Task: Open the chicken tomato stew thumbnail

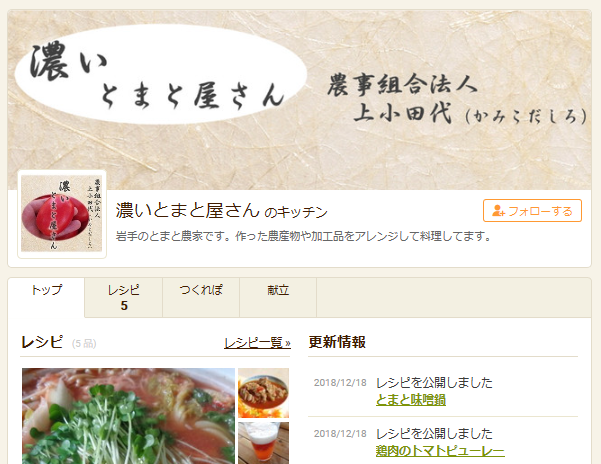Action: click(263, 393)
